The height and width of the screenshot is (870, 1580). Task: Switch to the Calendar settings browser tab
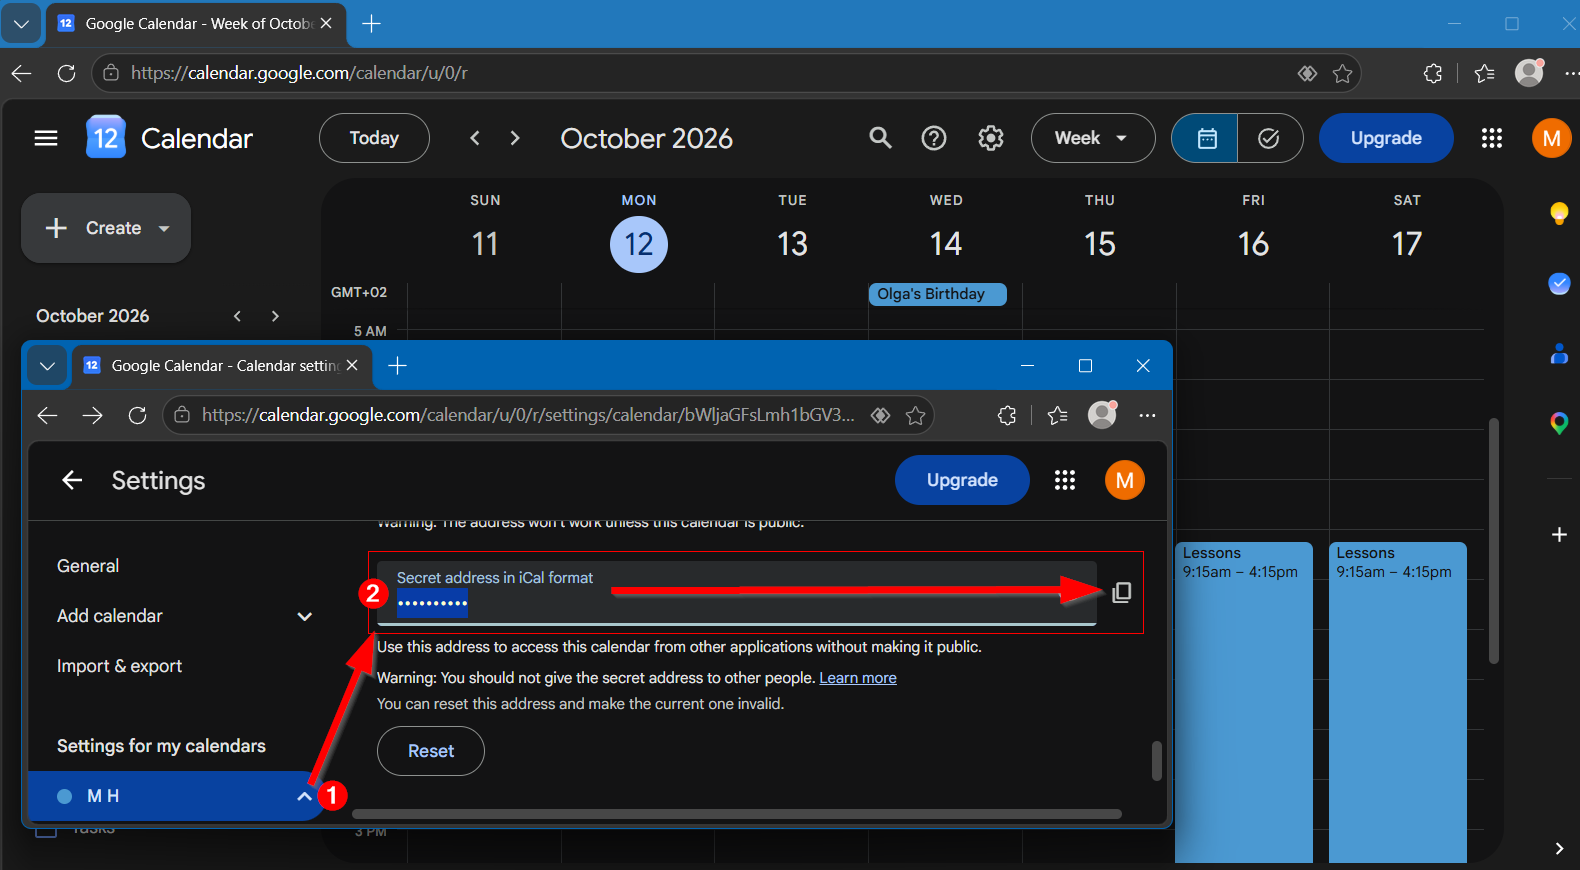tap(221, 366)
